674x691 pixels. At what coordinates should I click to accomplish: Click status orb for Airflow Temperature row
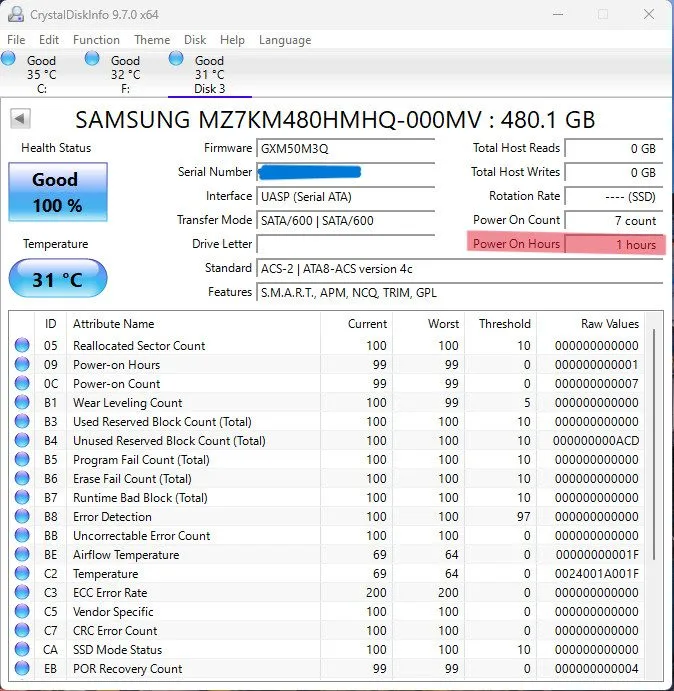point(22,554)
